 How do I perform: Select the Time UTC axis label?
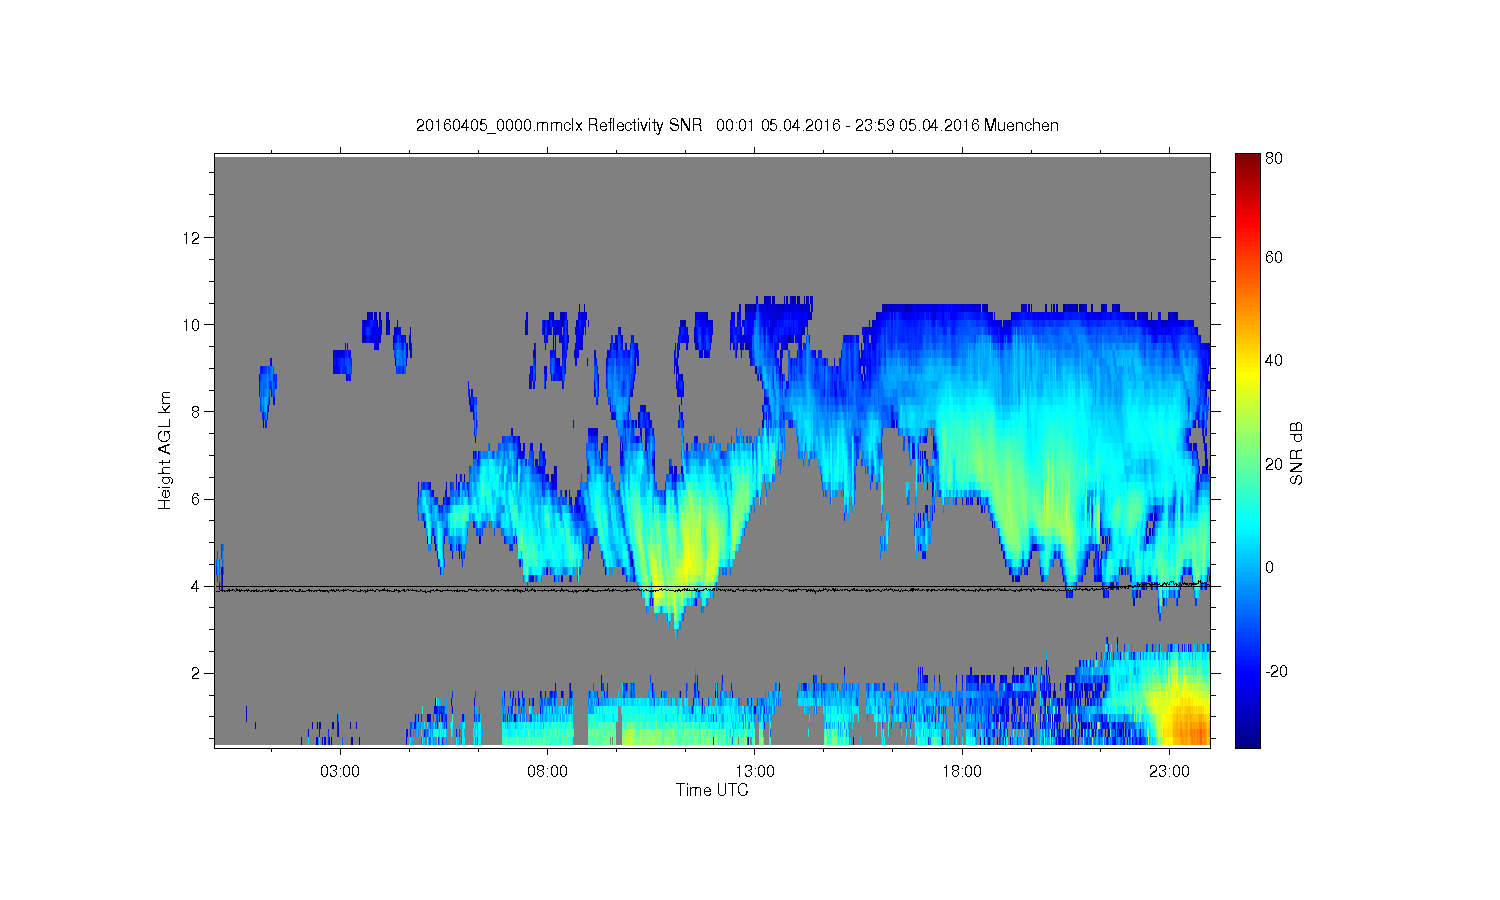pyautogui.click(x=712, y=790)
